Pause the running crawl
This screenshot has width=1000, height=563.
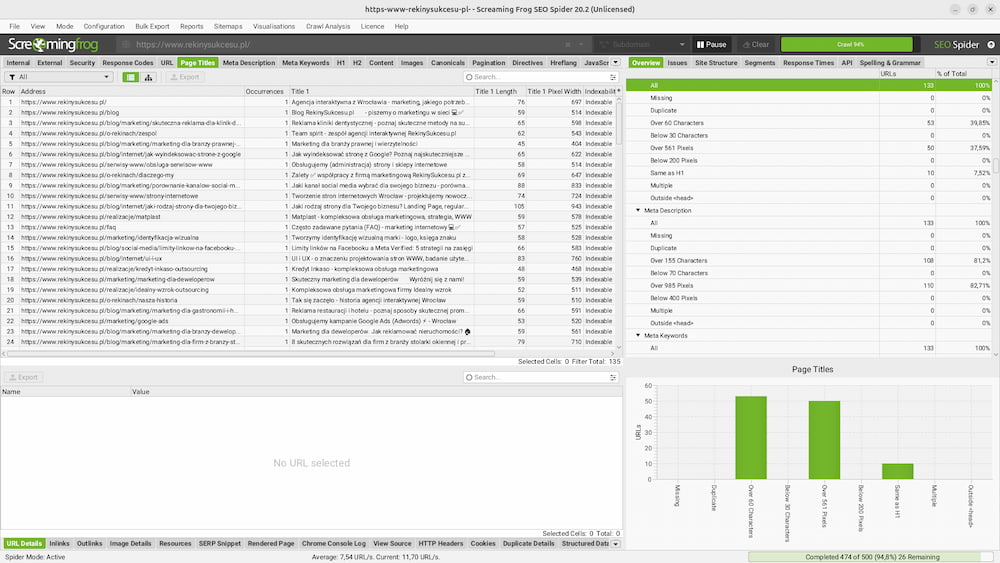pos(711,45)
